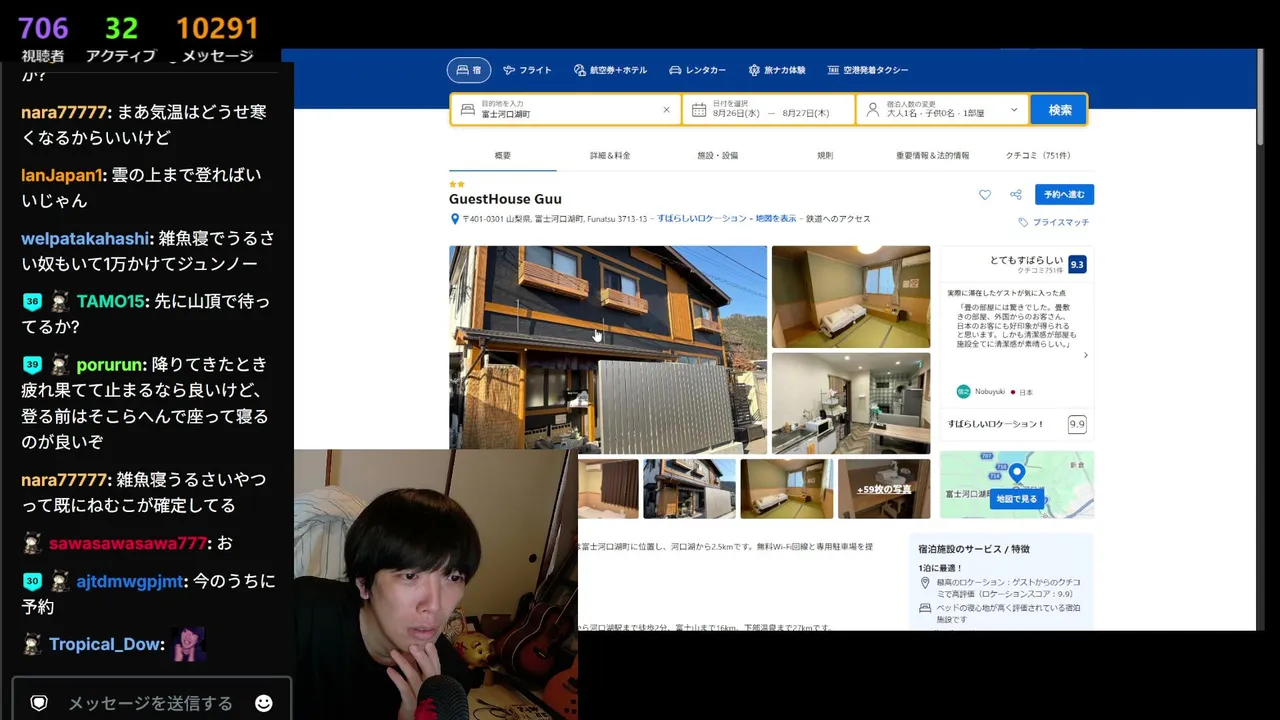The width and height of the screenshot is (1280, 720).
Task: Open the +59枚の写真 photo gallery
Action: 884,488
